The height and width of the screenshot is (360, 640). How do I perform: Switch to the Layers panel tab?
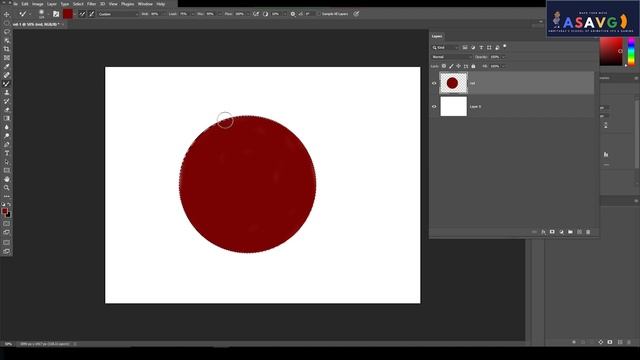point(437,36)
